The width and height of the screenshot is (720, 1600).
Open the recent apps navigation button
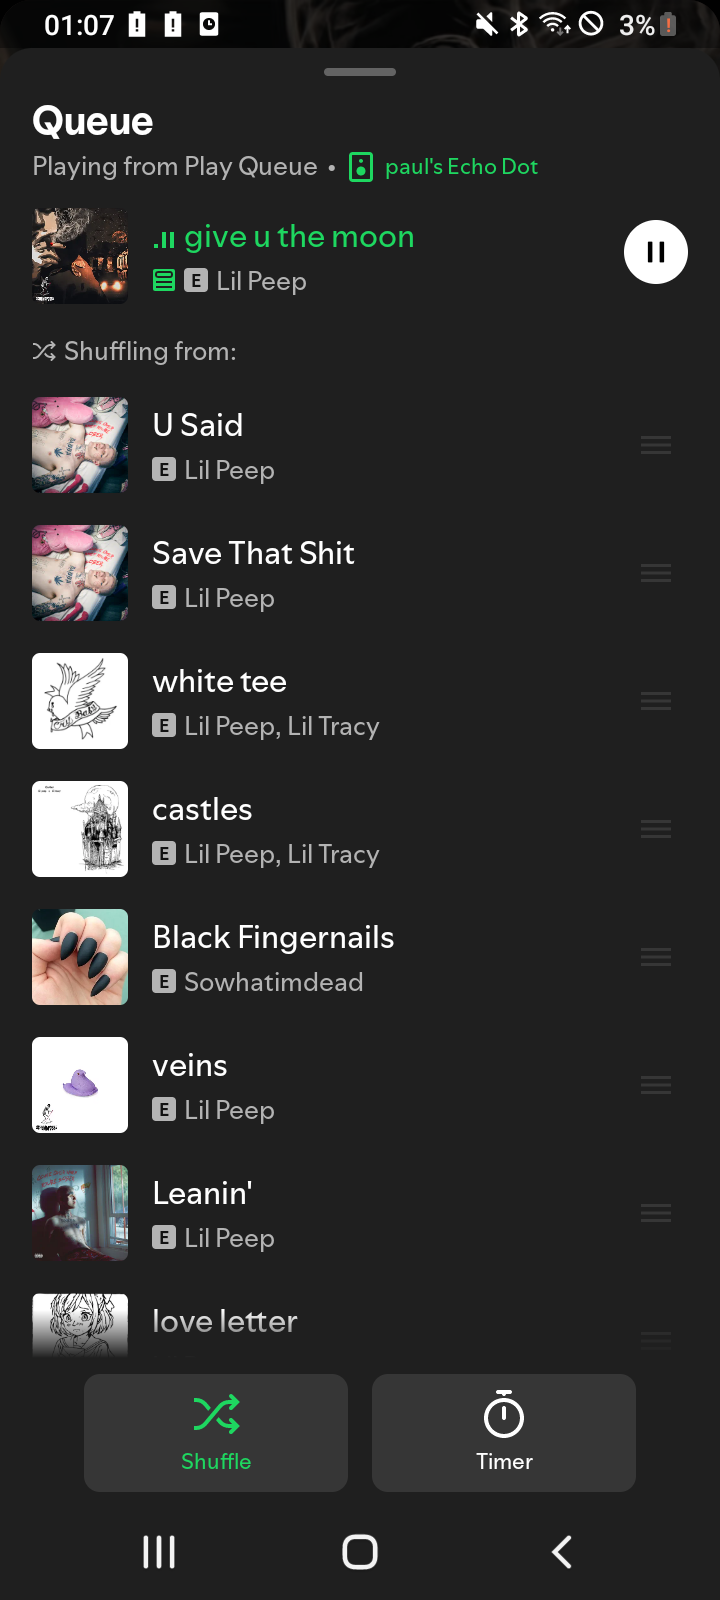[x=159, y=1552]
